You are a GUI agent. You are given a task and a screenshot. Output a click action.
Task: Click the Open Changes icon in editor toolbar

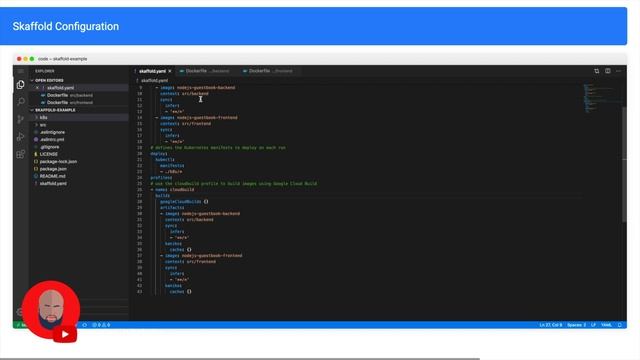pyautogui.click(x=596, y=71)
